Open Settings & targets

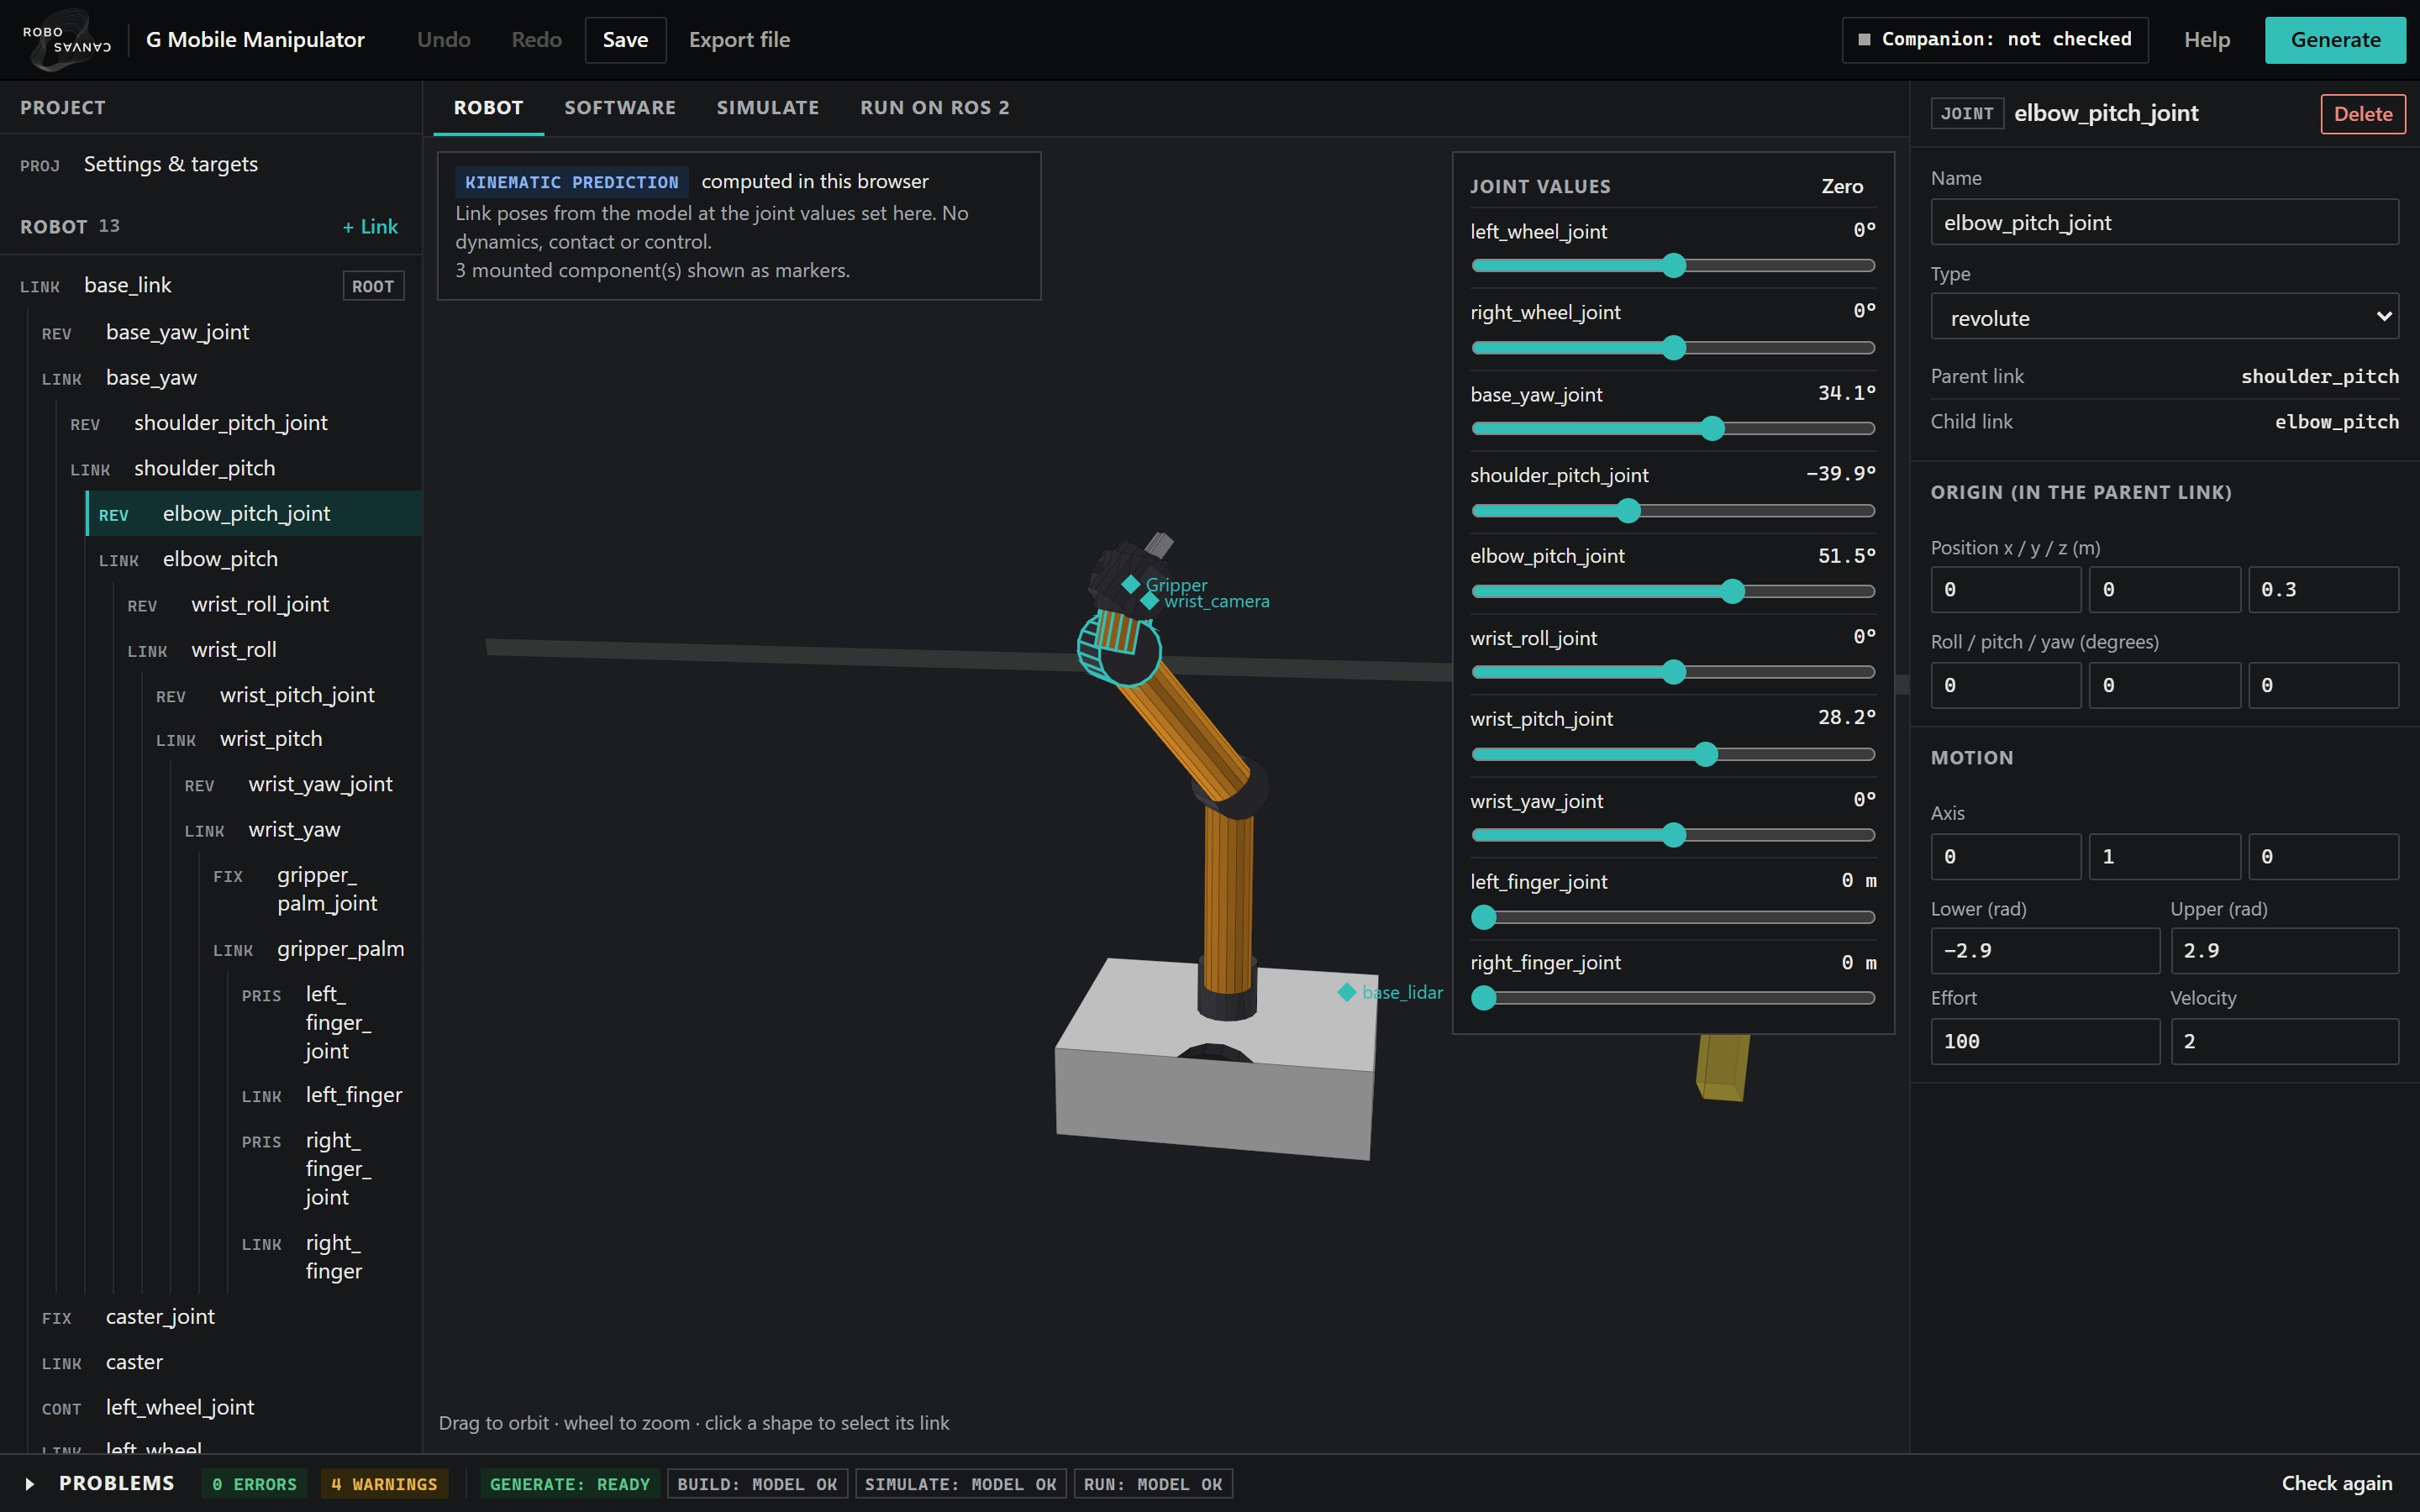pyautogui.click(x=211, y=164)
